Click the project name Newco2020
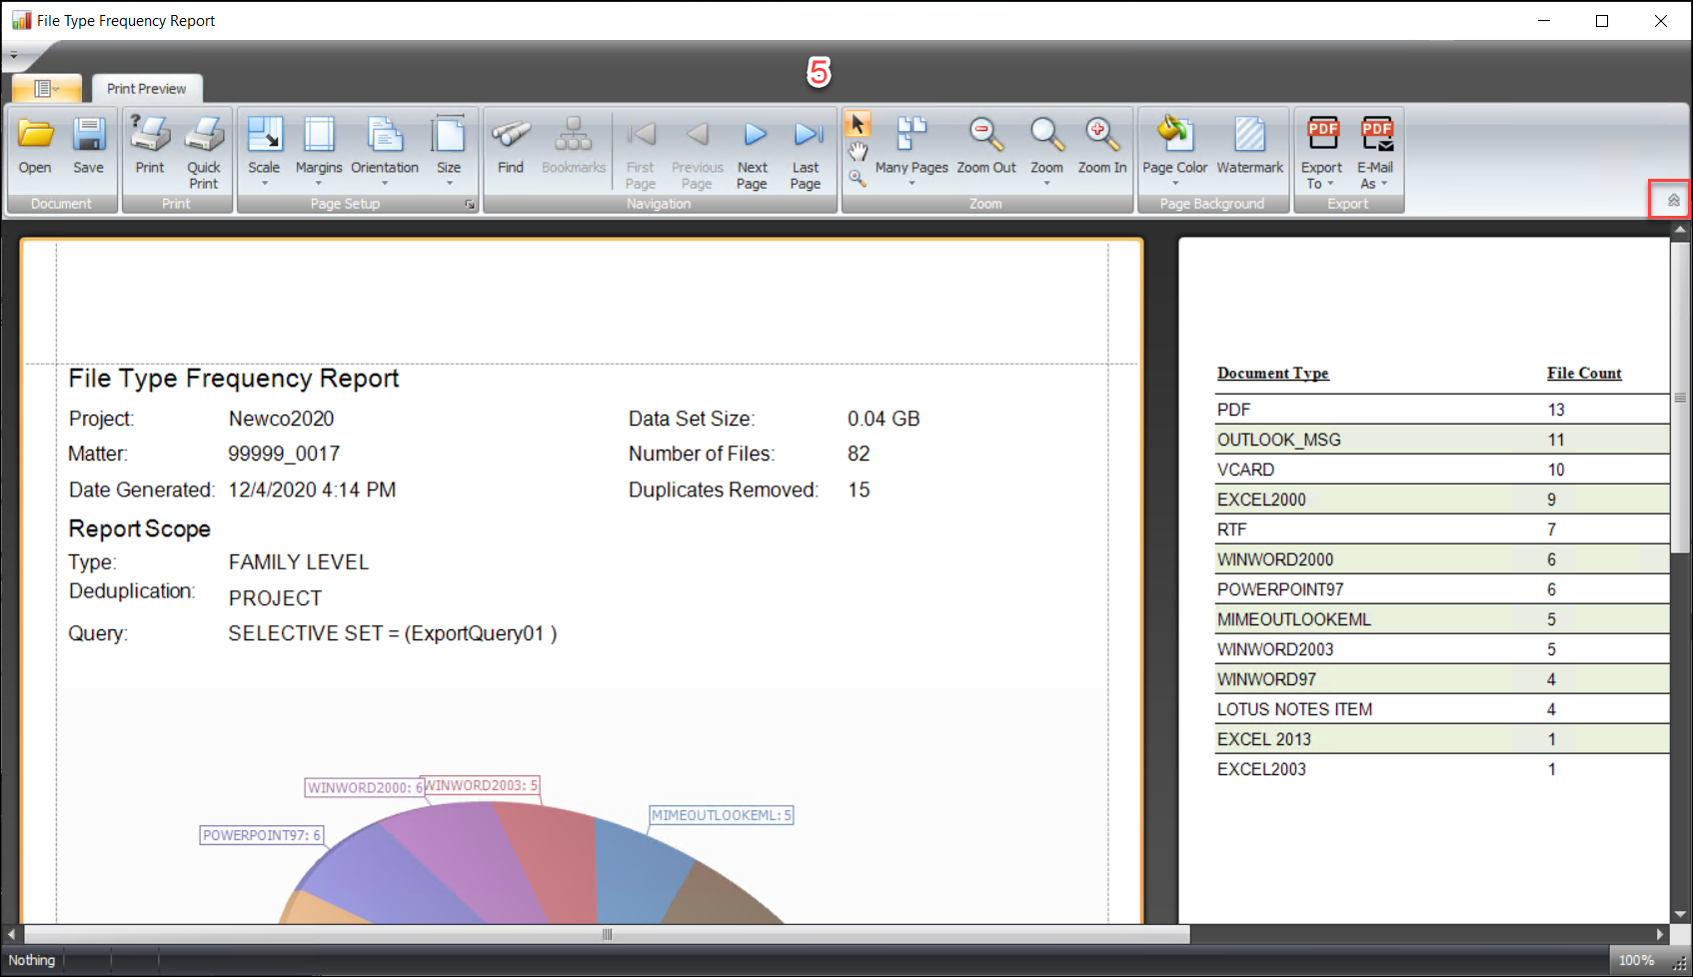 click(281, 419)
